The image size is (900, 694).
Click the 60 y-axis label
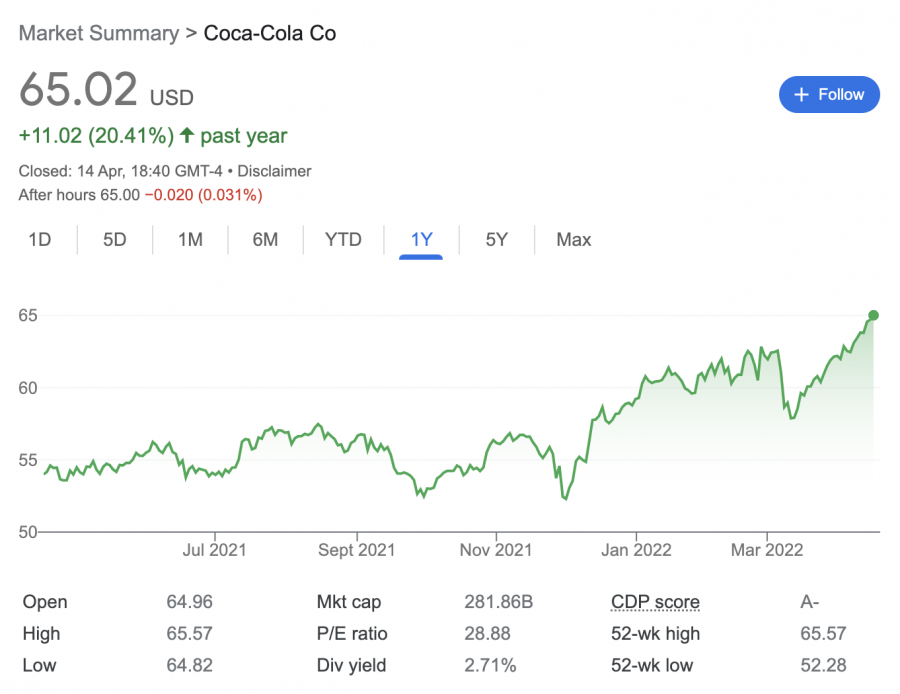coord(28,388)
